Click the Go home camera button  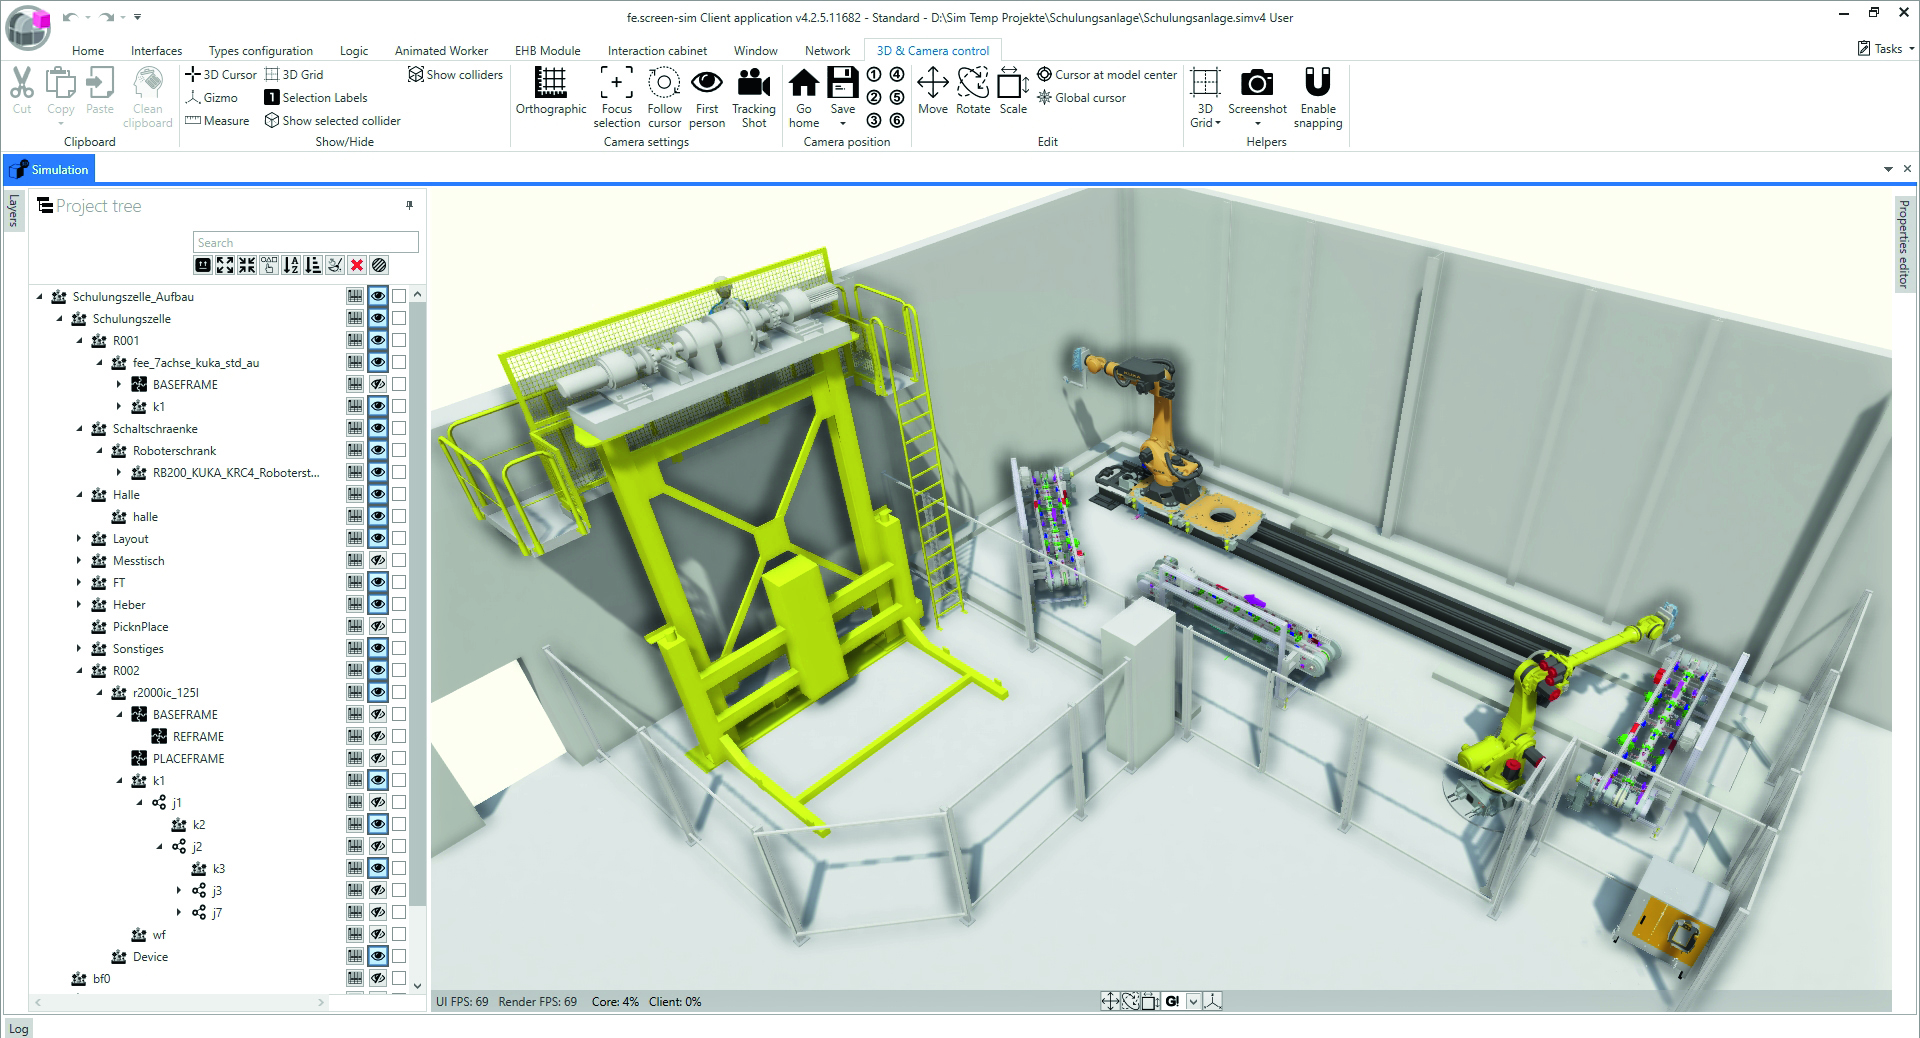803,95
